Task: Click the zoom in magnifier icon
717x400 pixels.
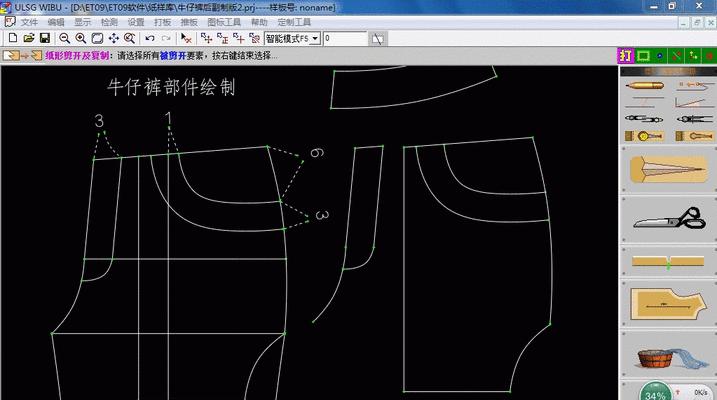Action: pos(81,38)
